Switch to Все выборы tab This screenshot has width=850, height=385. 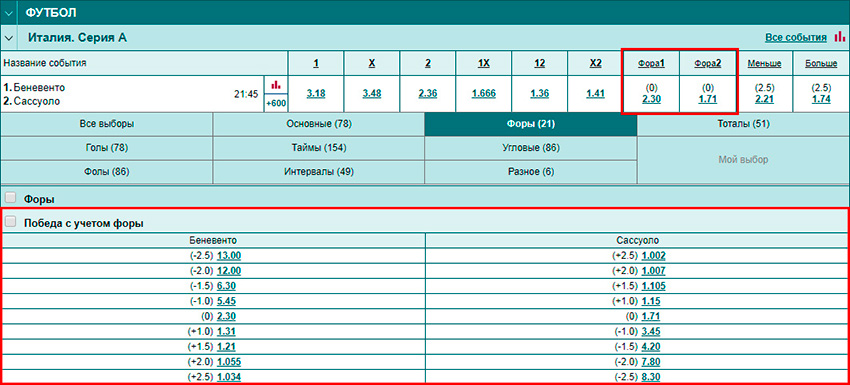coord(107,124)
